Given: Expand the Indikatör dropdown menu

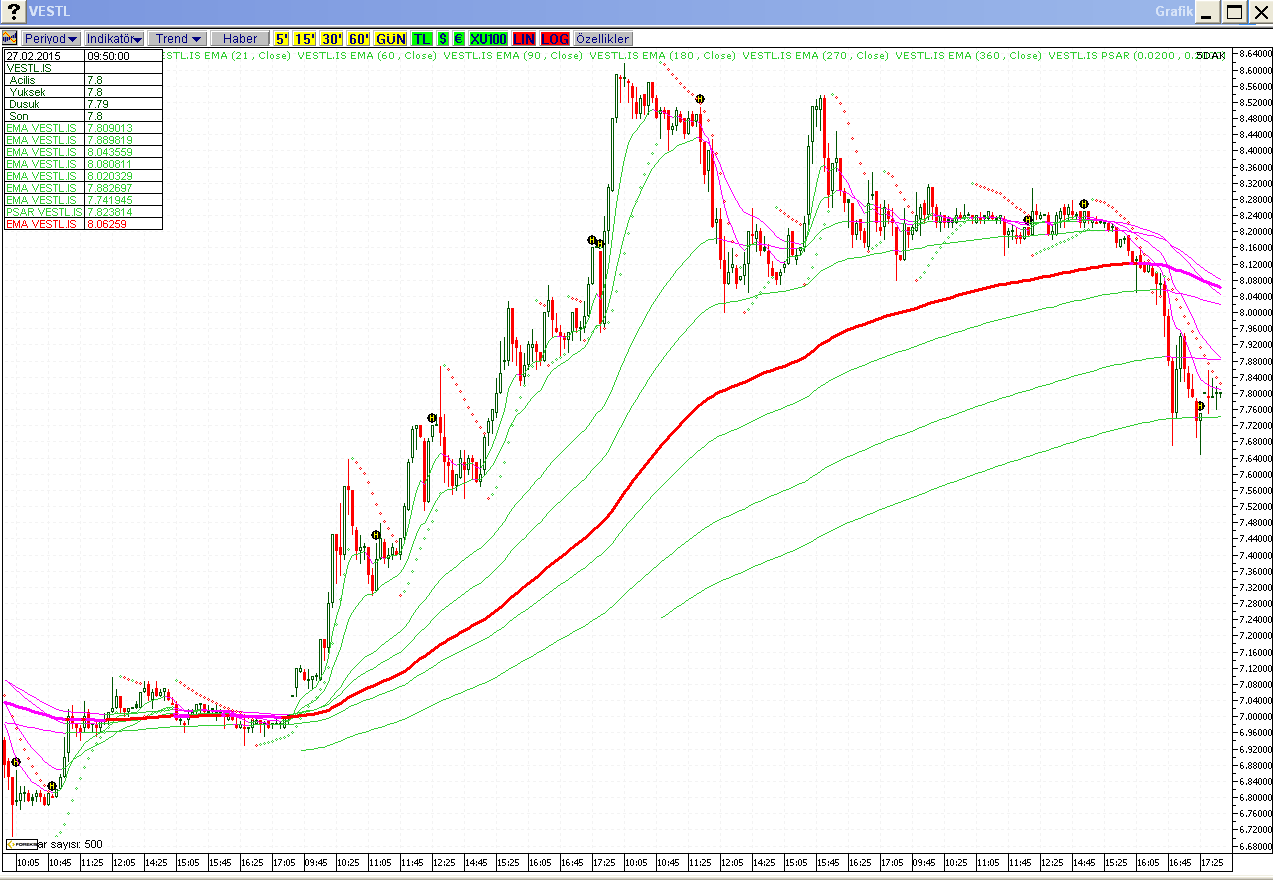Looking at the screenshot, I should (x=114, y=38).
